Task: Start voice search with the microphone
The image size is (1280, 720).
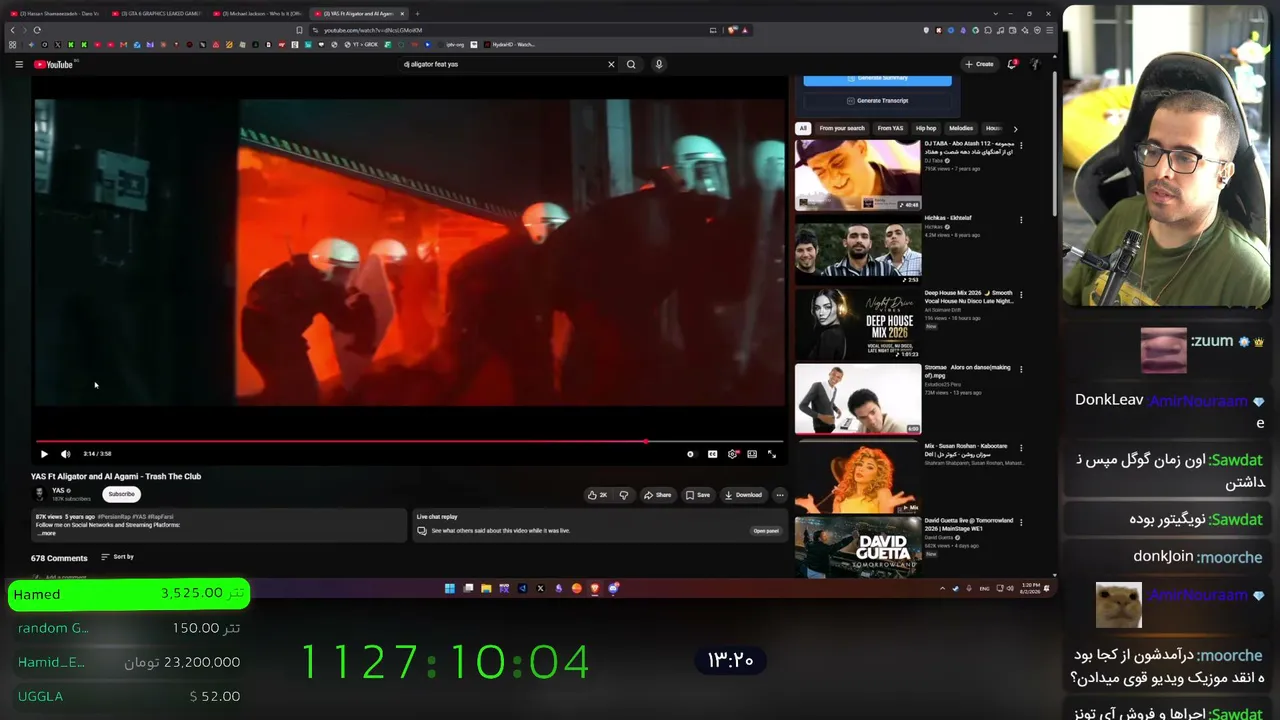Action: click(659, 64)
